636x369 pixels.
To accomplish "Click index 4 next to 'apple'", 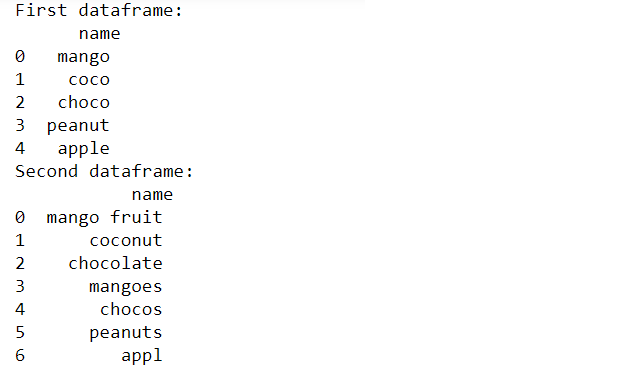I will pos(20,148).
